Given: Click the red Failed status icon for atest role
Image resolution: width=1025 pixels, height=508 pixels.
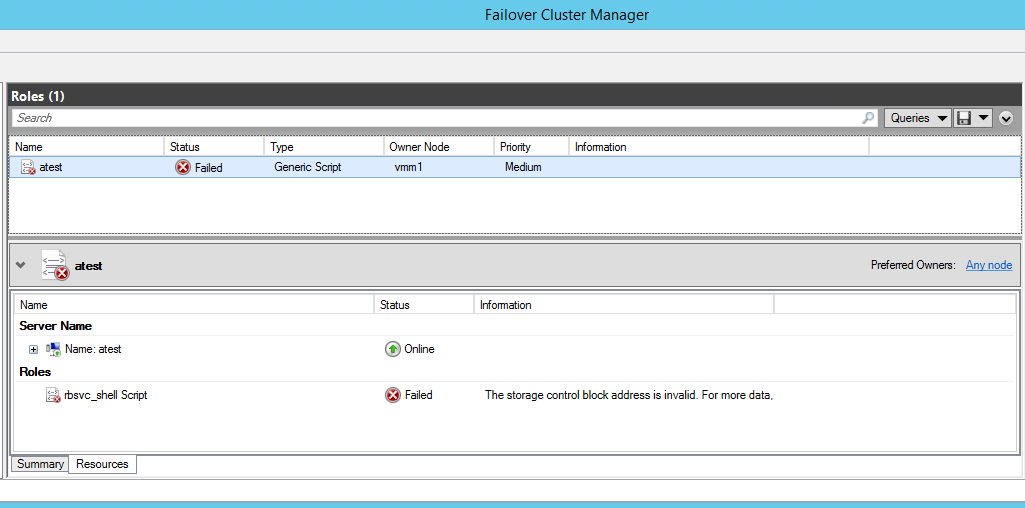Looking at the screenshot, I should point(182,167).
